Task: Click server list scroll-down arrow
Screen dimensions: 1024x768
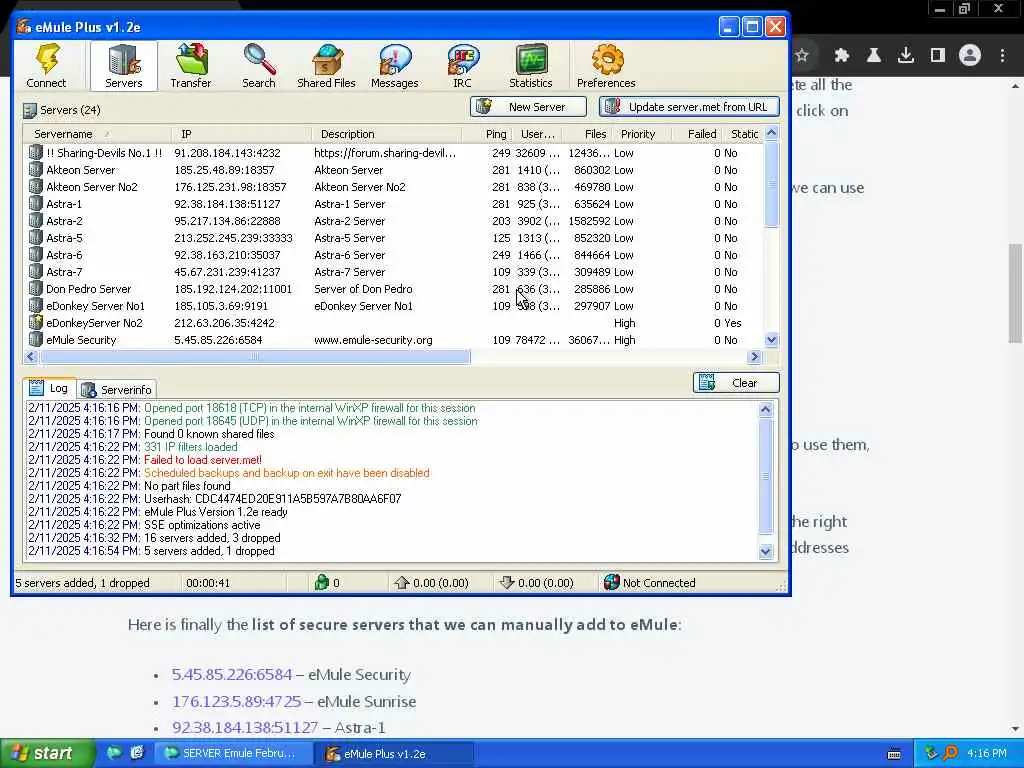Action: [771, 340]
